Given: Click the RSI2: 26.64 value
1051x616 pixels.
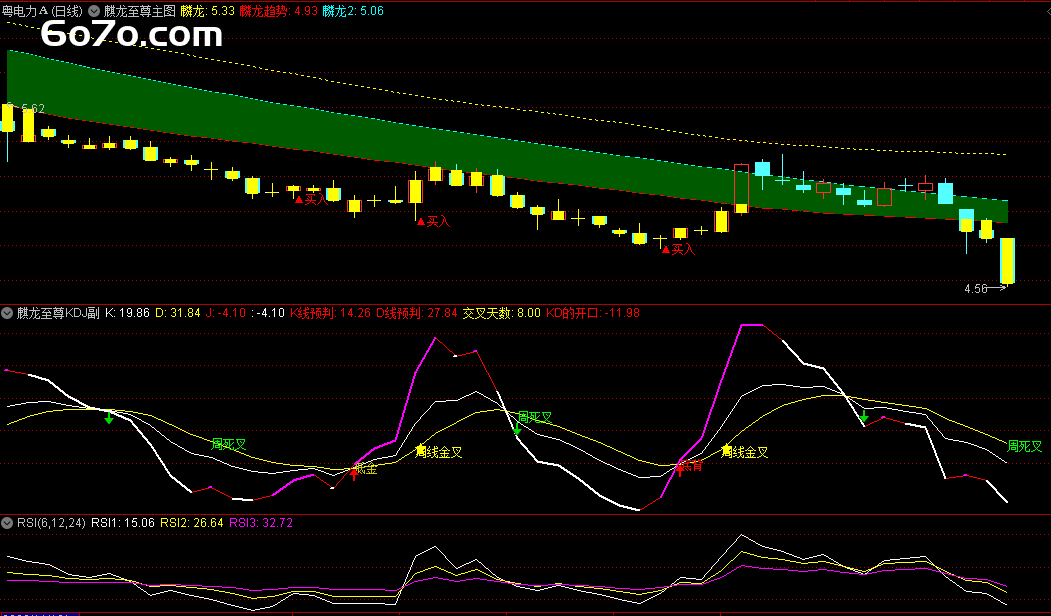Looking at the screenshot, I should click(x=192, y=523).
